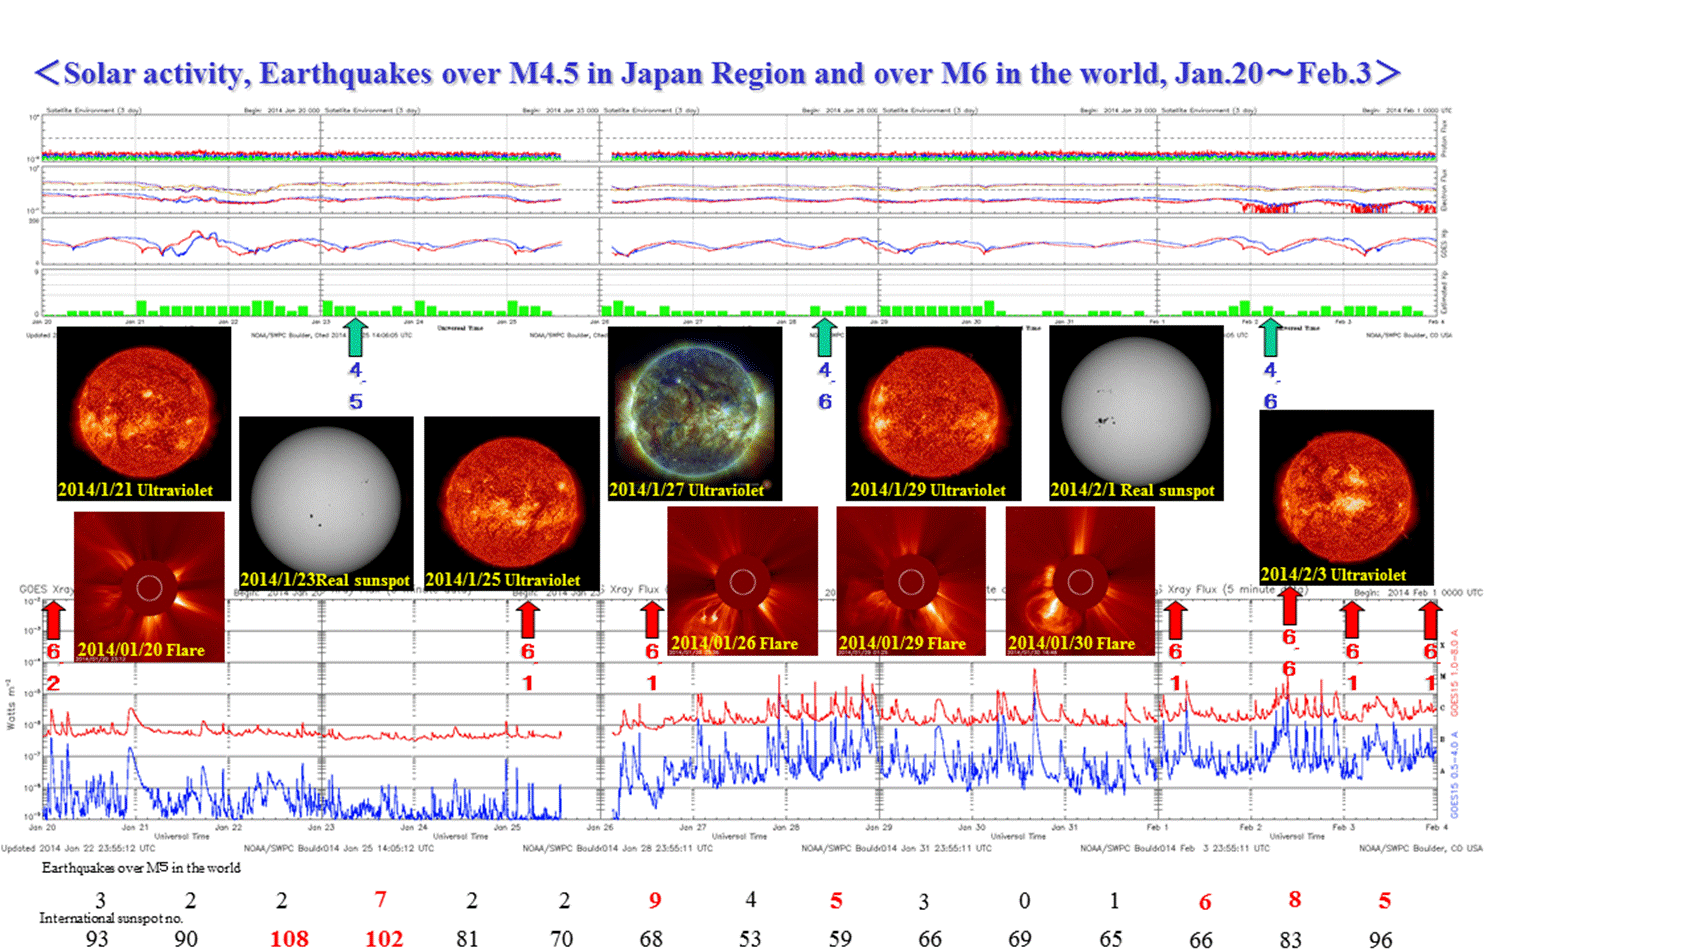This screenshot has height=952, width=1693.
Task: Click the sunspot number 65
Action: click(1111, 939)
